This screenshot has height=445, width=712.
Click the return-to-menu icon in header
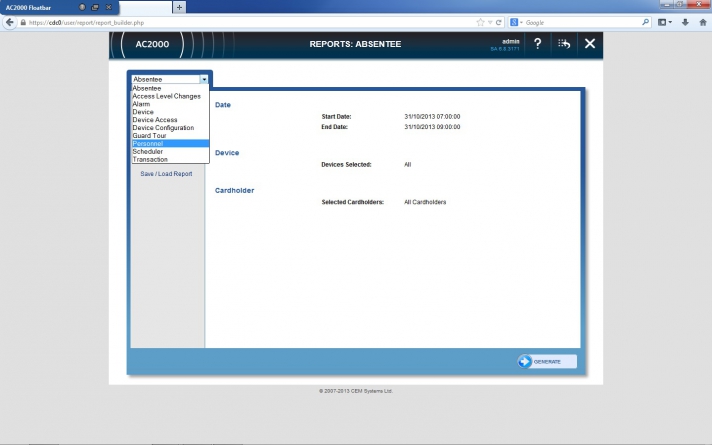pyautogui.click(x=564, y=44)
